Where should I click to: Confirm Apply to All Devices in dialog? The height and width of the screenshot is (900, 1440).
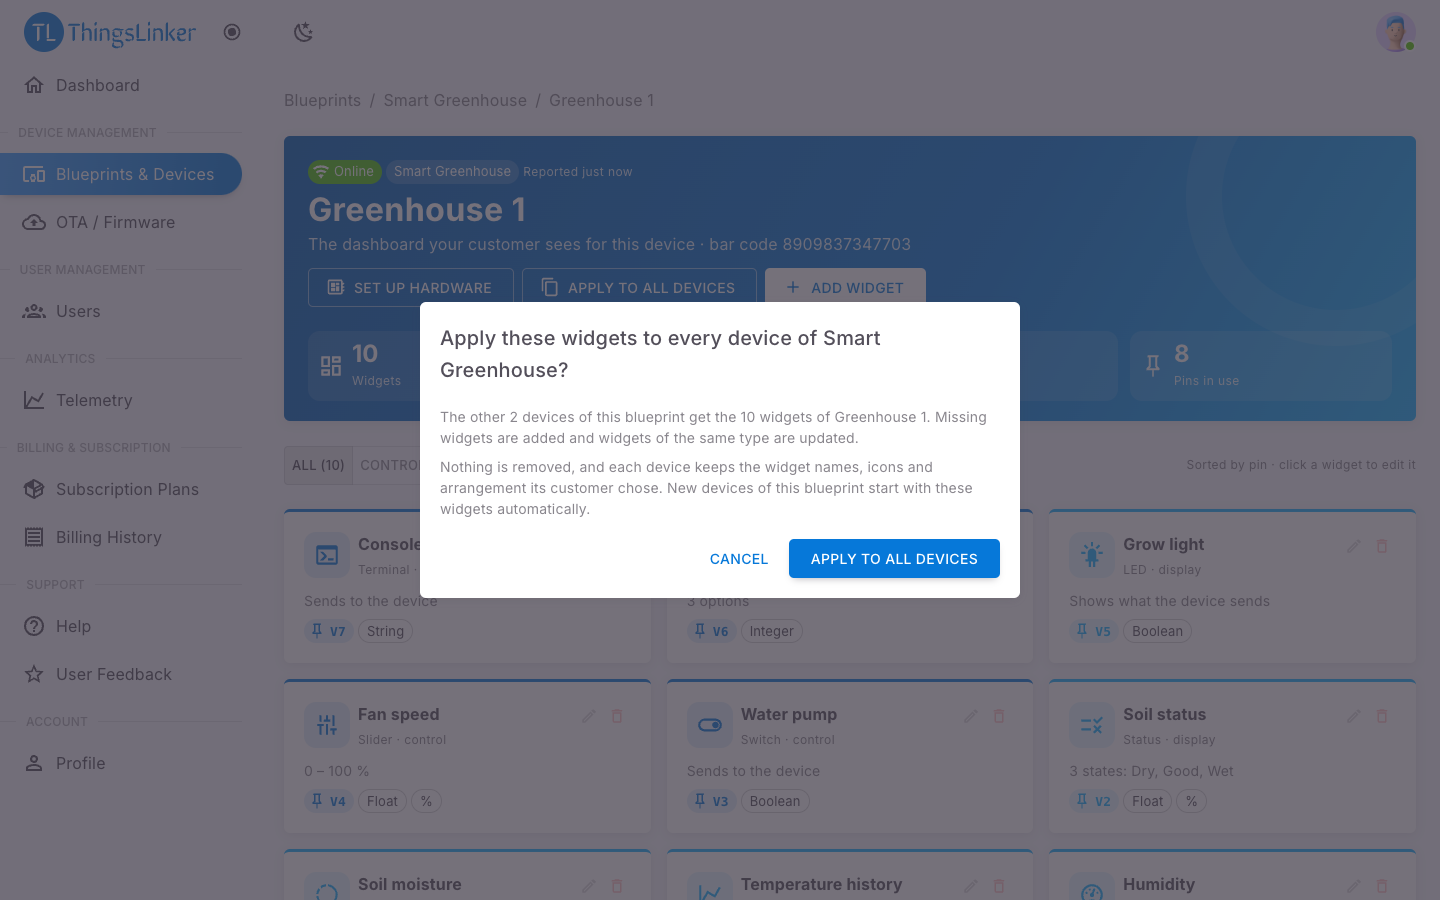[x=894, y=559]
